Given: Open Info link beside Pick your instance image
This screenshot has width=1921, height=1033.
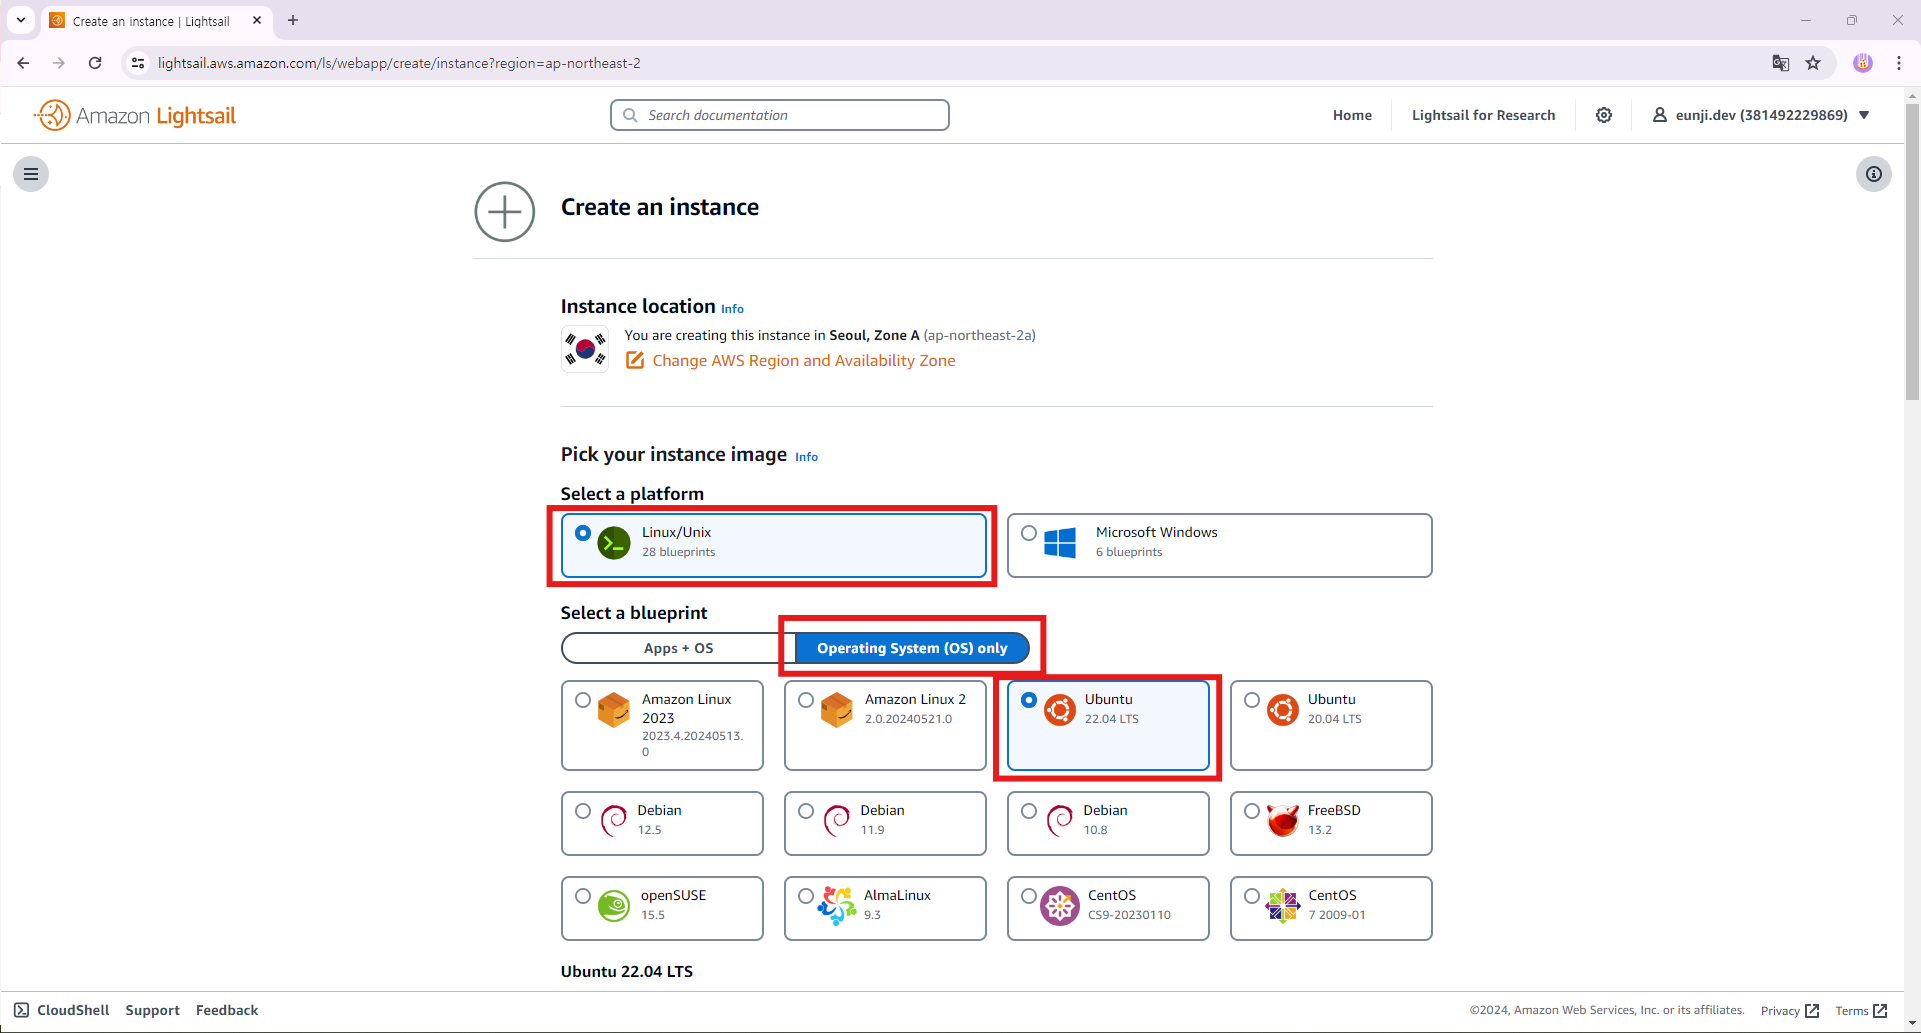Looking at the screenshot, I should (806, 457).
